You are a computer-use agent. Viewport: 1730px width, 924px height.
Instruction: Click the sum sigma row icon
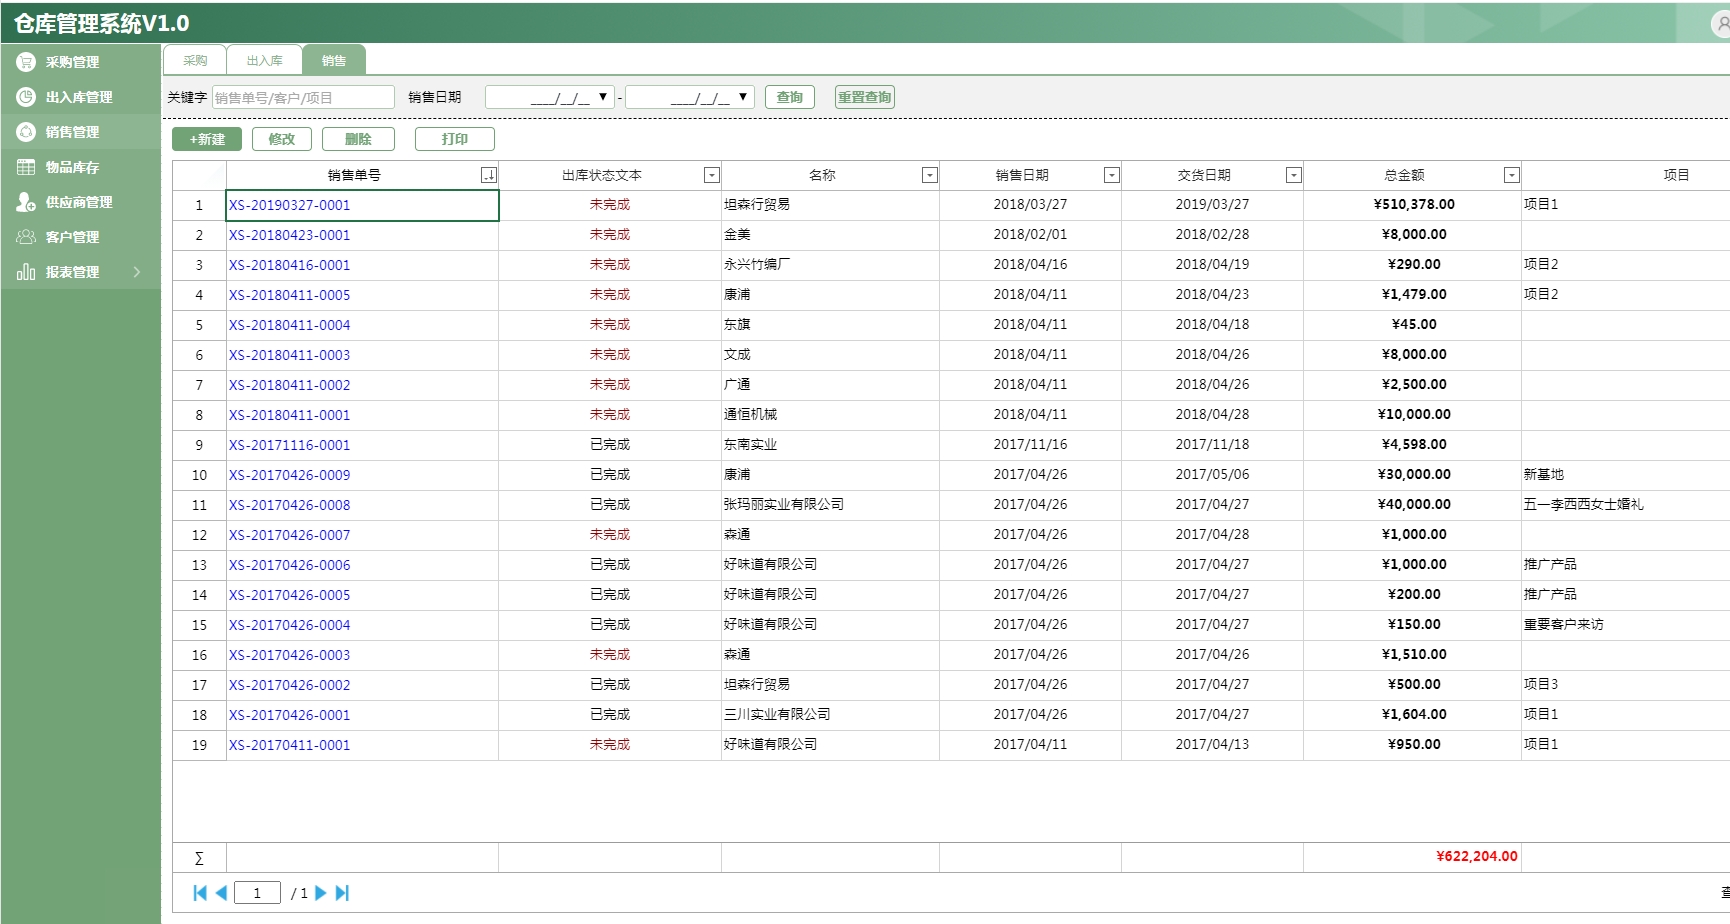click(x=199, y=858)
